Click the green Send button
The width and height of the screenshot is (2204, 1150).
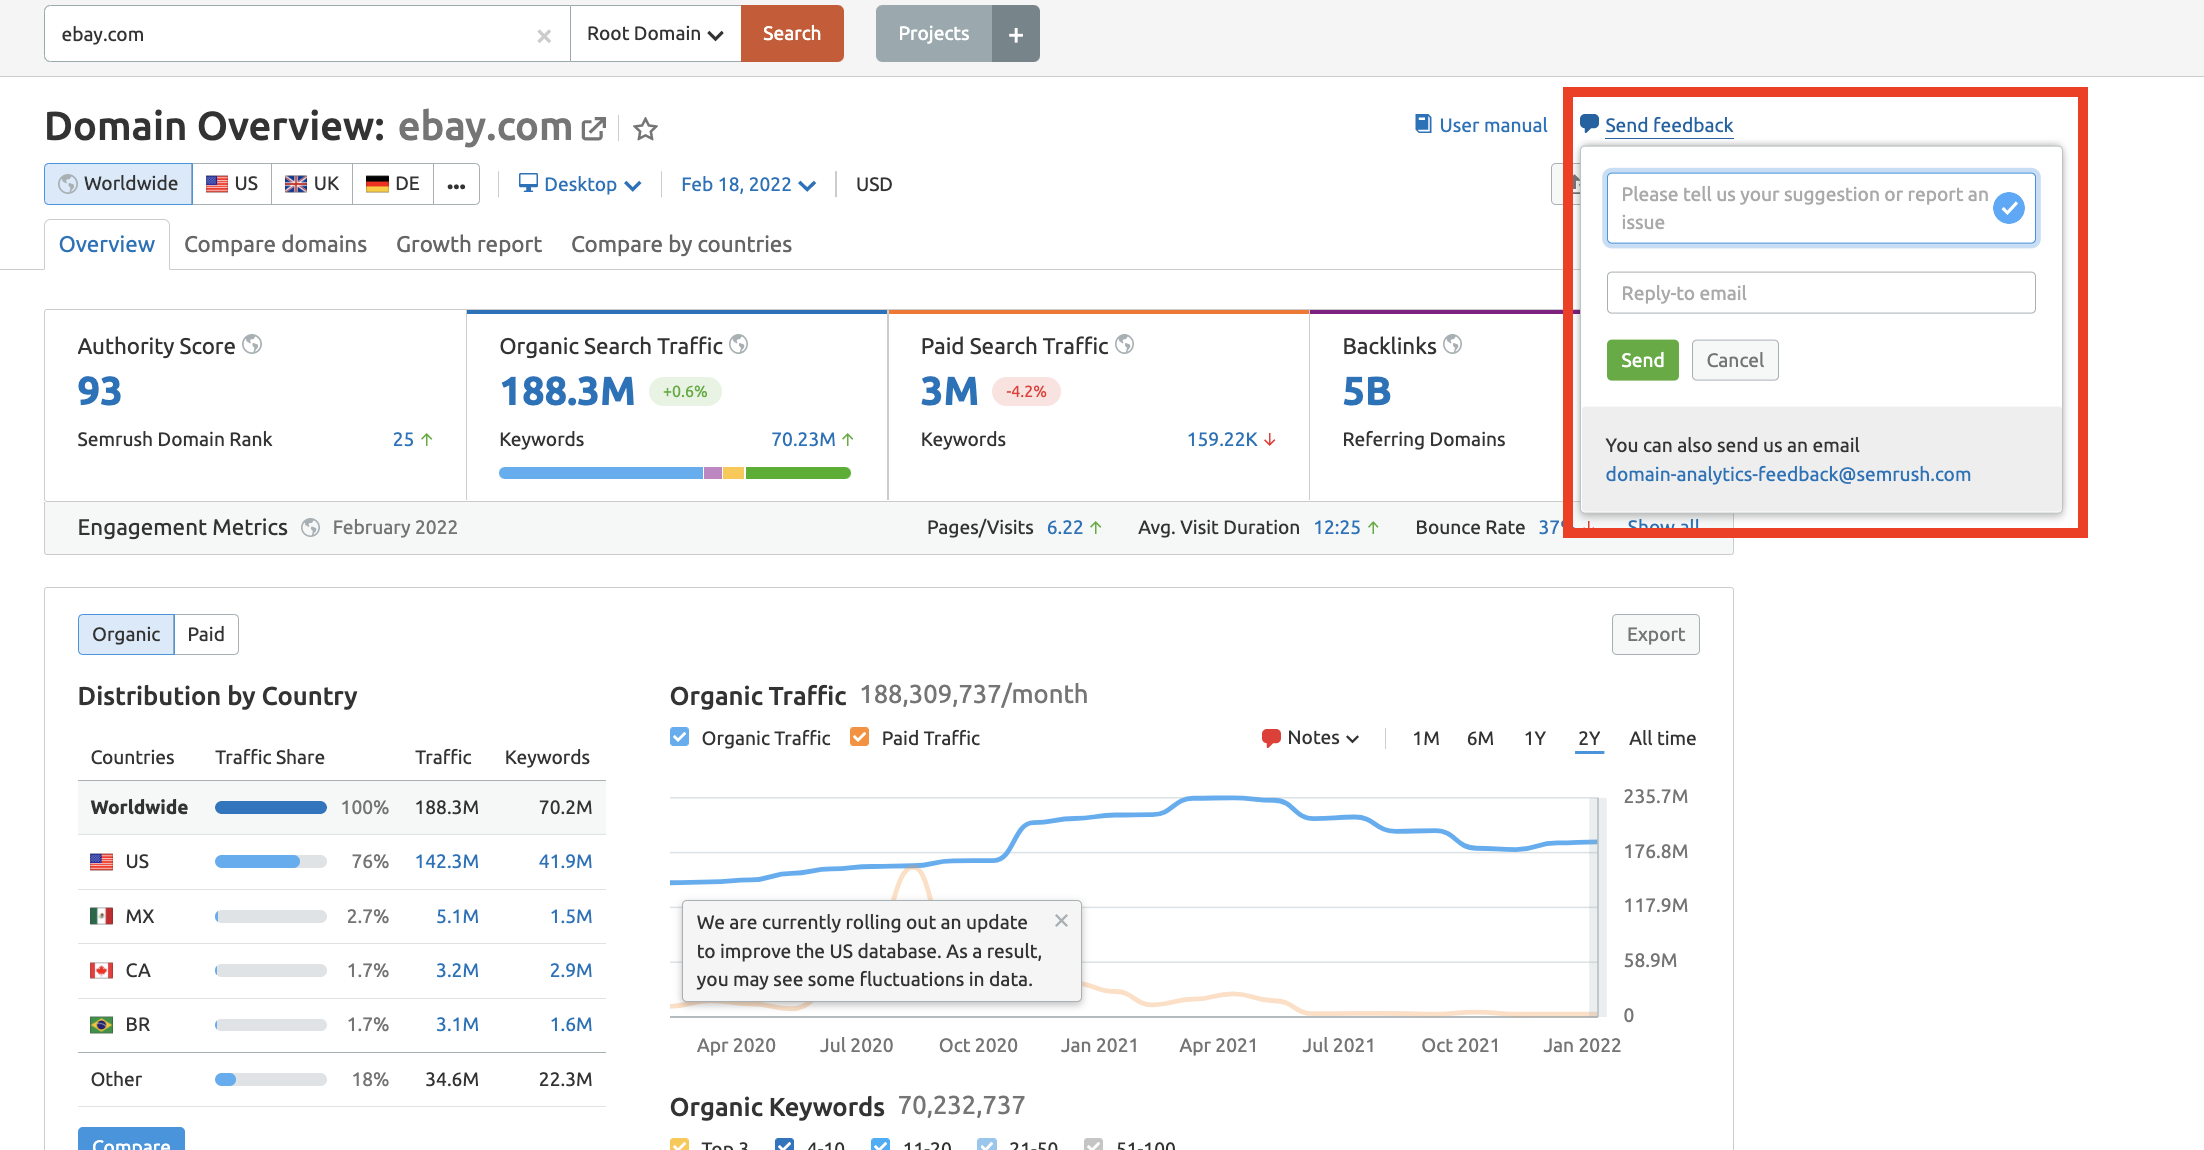pyautogui.click(x=1642, y=360)
